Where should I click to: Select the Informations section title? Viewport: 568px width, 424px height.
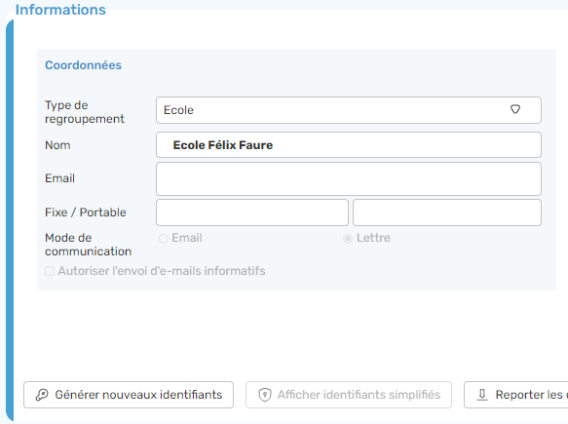(60, 10)
